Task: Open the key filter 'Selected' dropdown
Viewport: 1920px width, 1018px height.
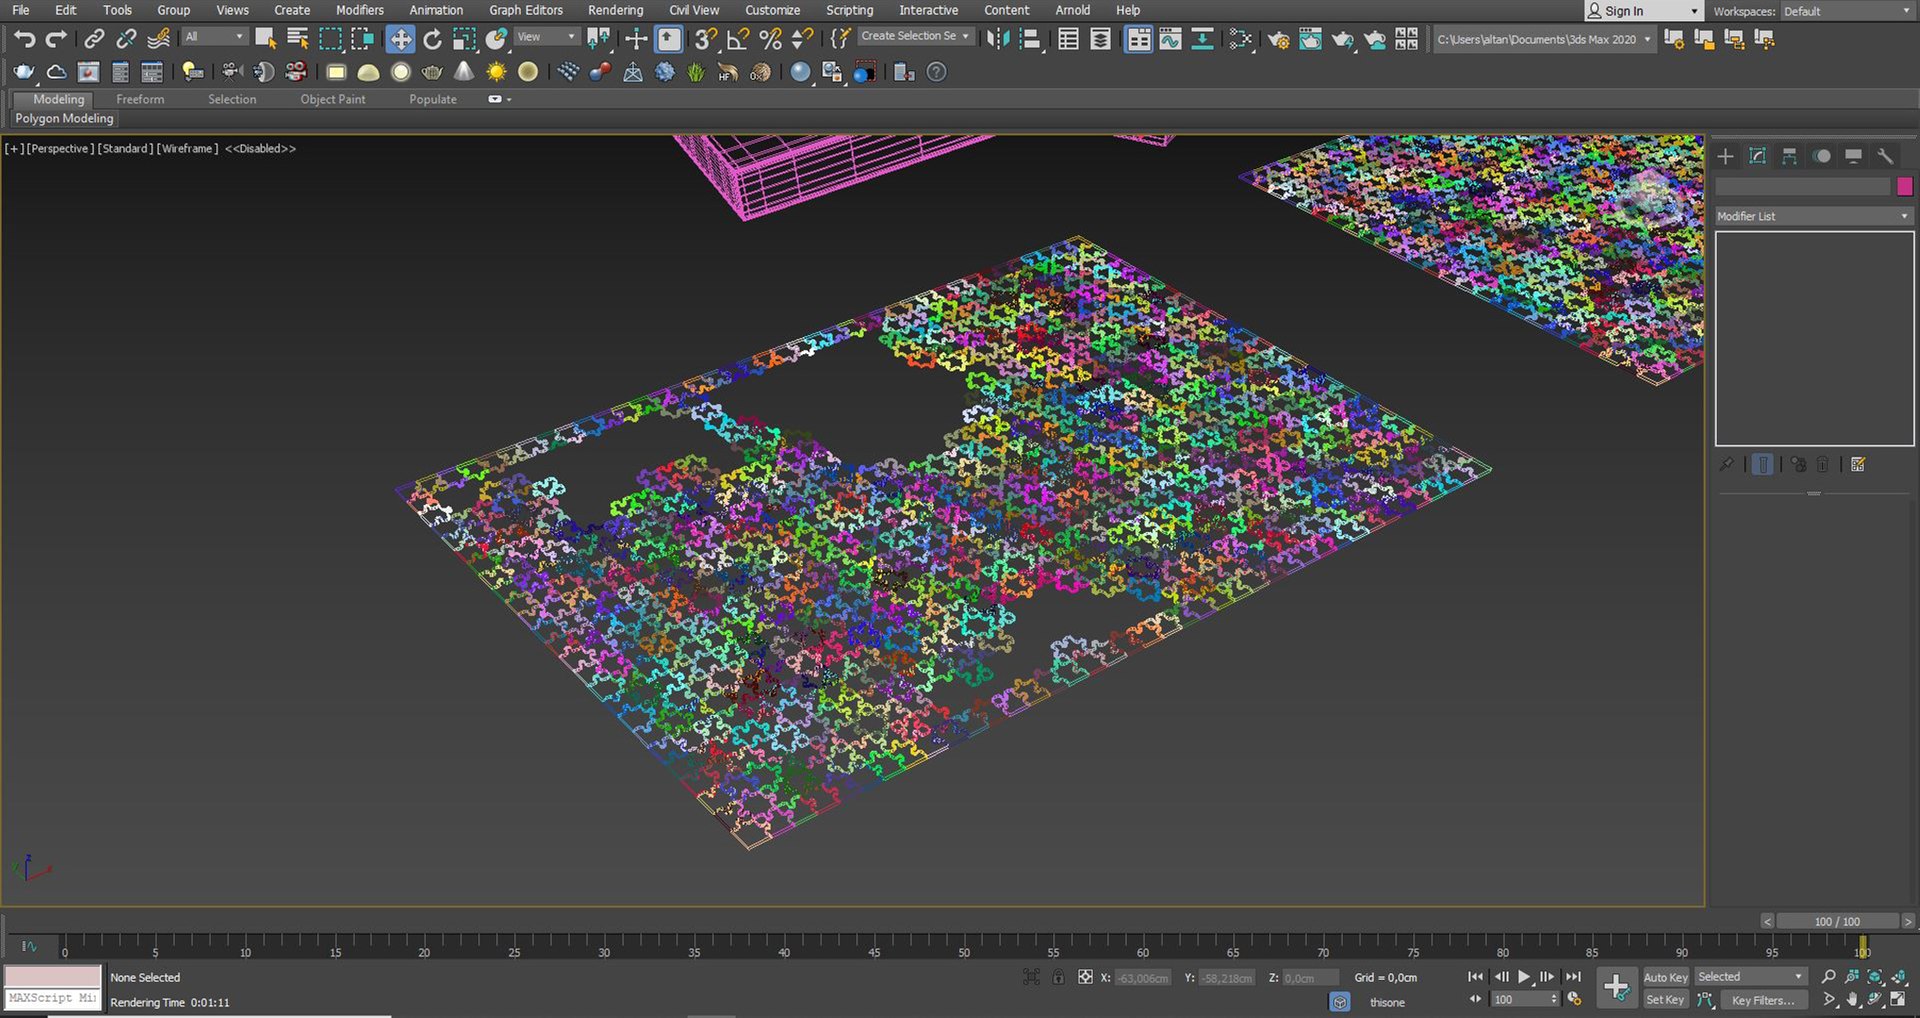Action: pyautogui.click(x=1750, y=977)
